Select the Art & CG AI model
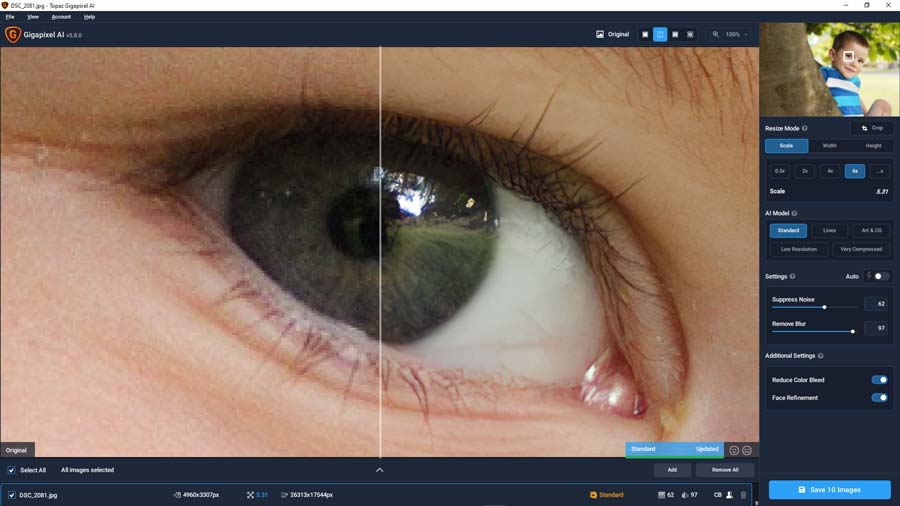The width and height of the screenshot is (900, 506). [871, 231]
